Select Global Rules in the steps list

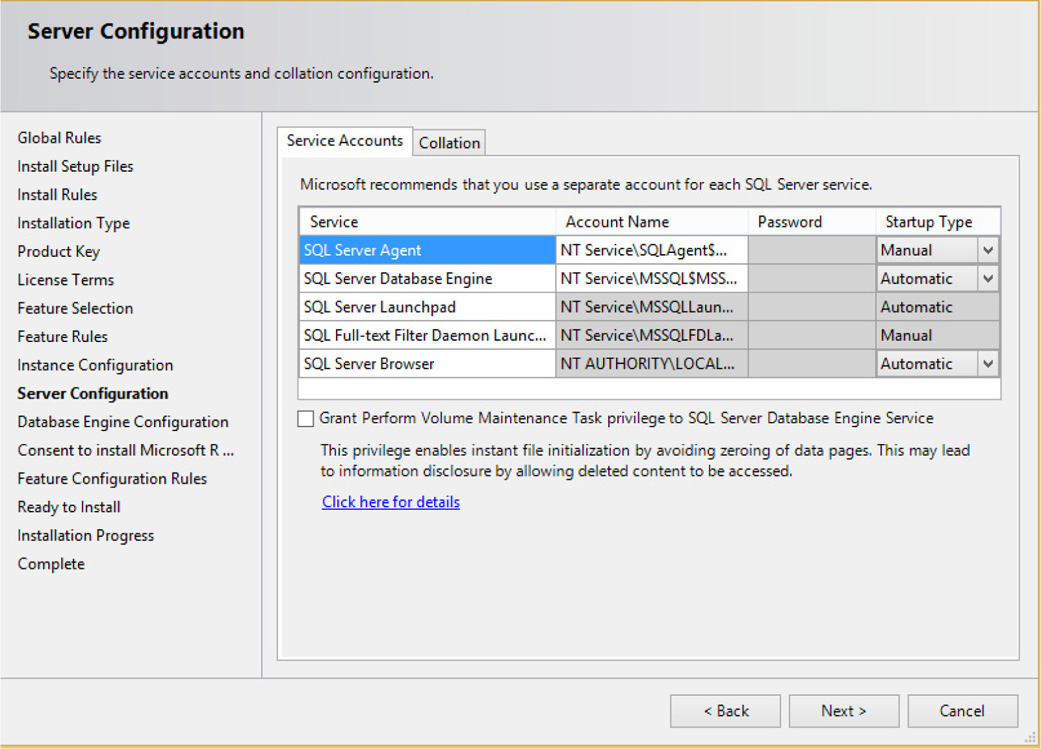click(59, 138)
